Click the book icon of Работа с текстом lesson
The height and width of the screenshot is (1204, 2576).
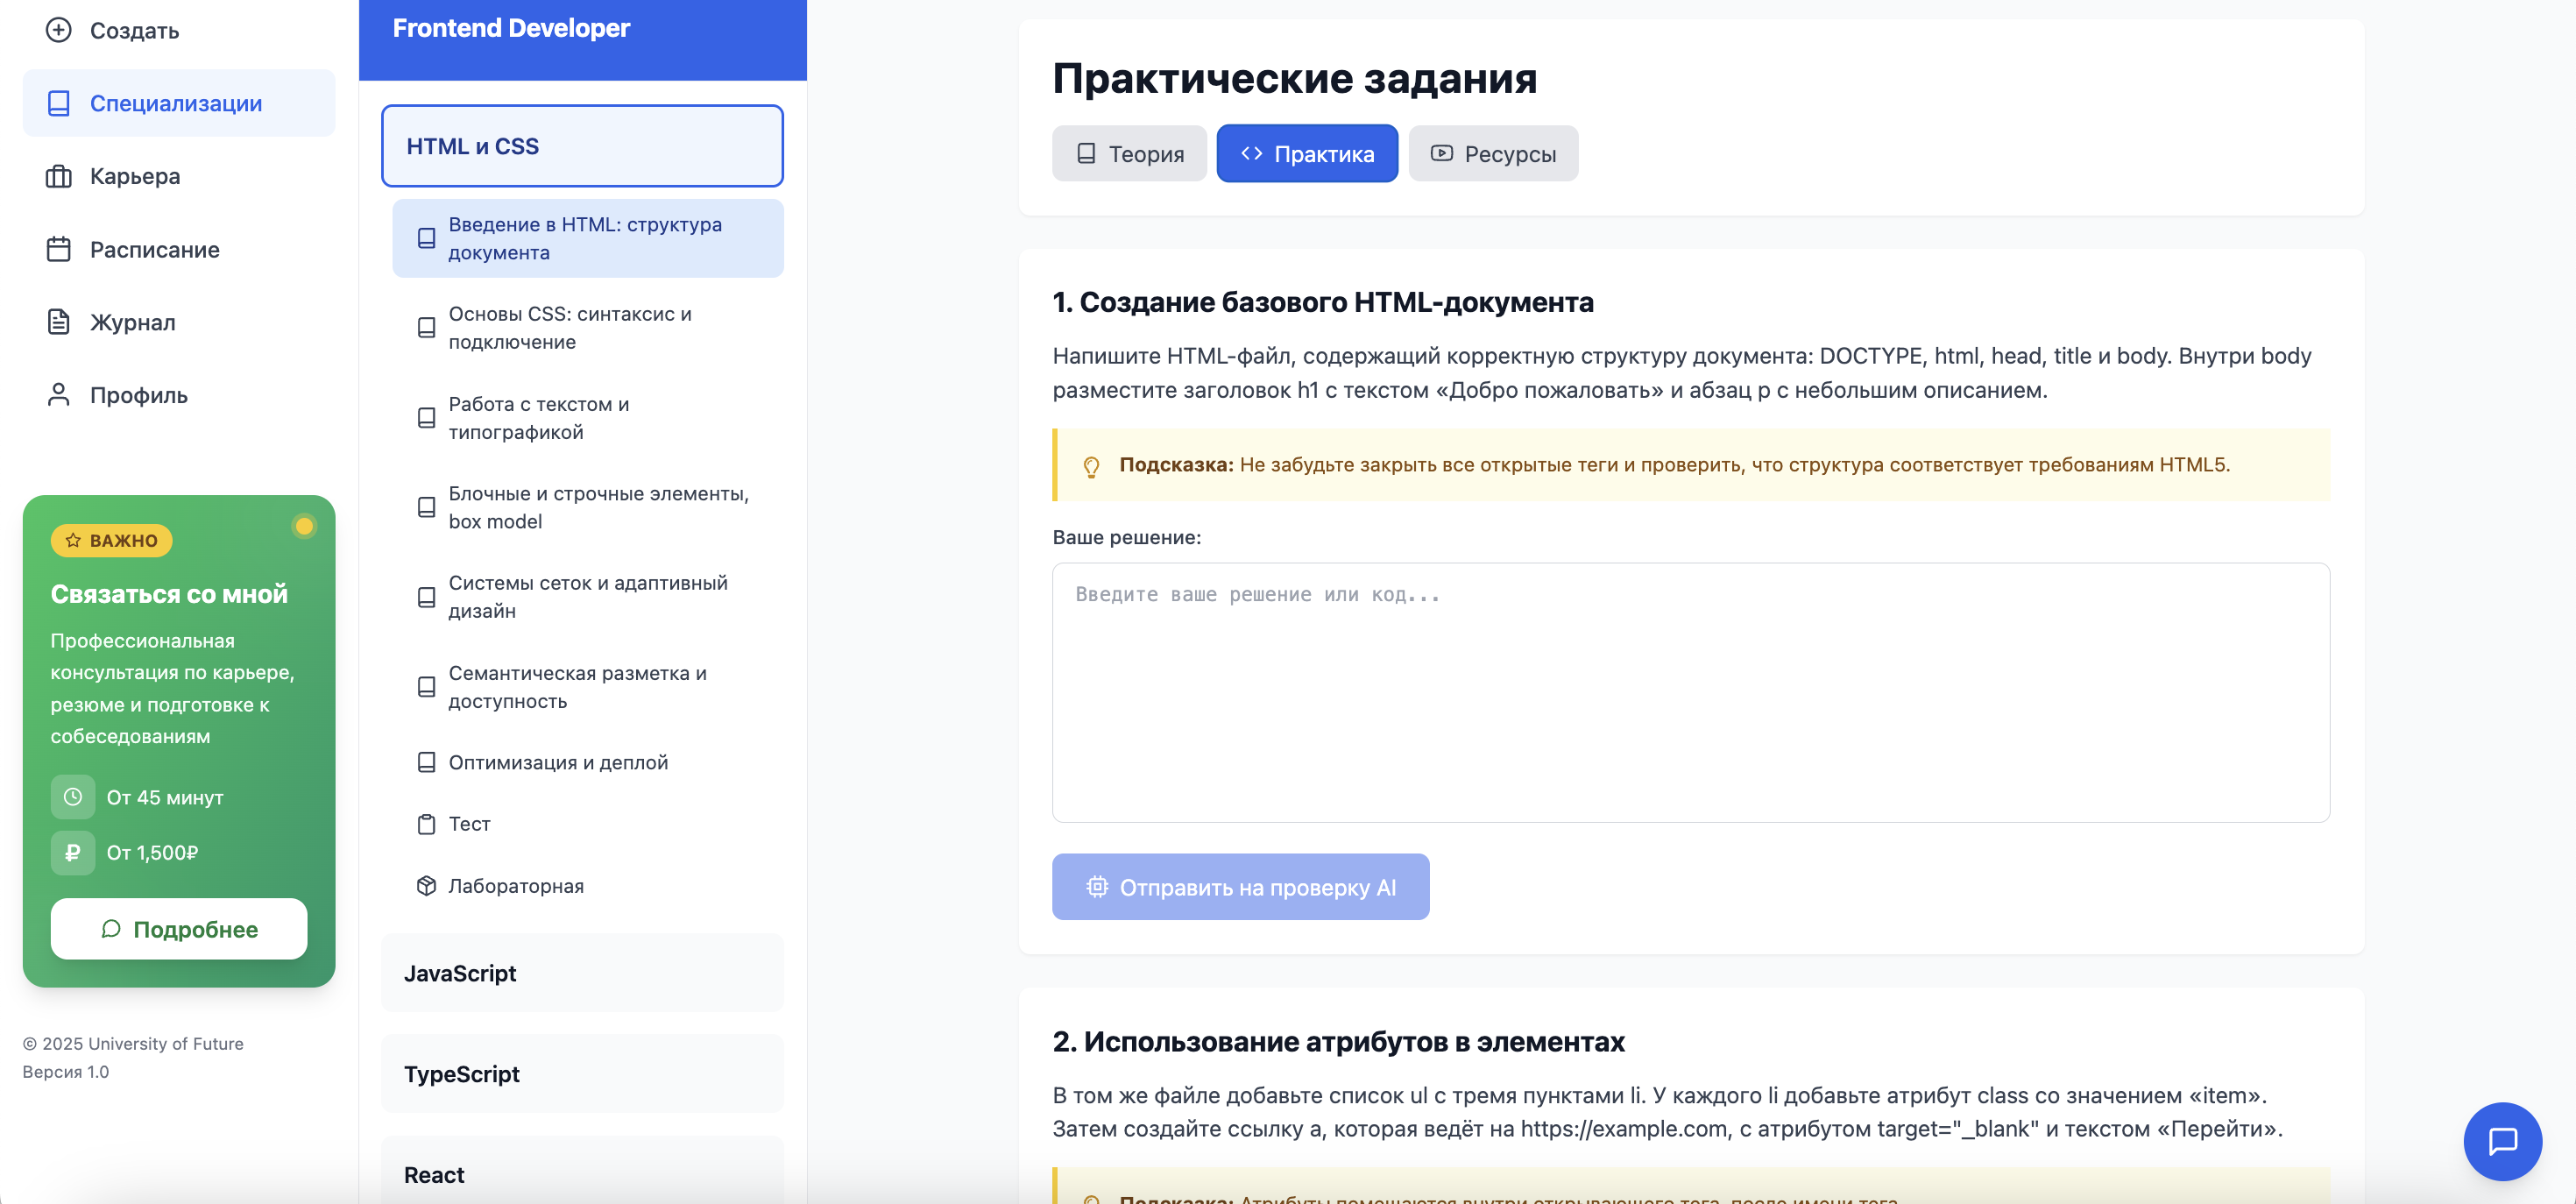click(426, 418)
